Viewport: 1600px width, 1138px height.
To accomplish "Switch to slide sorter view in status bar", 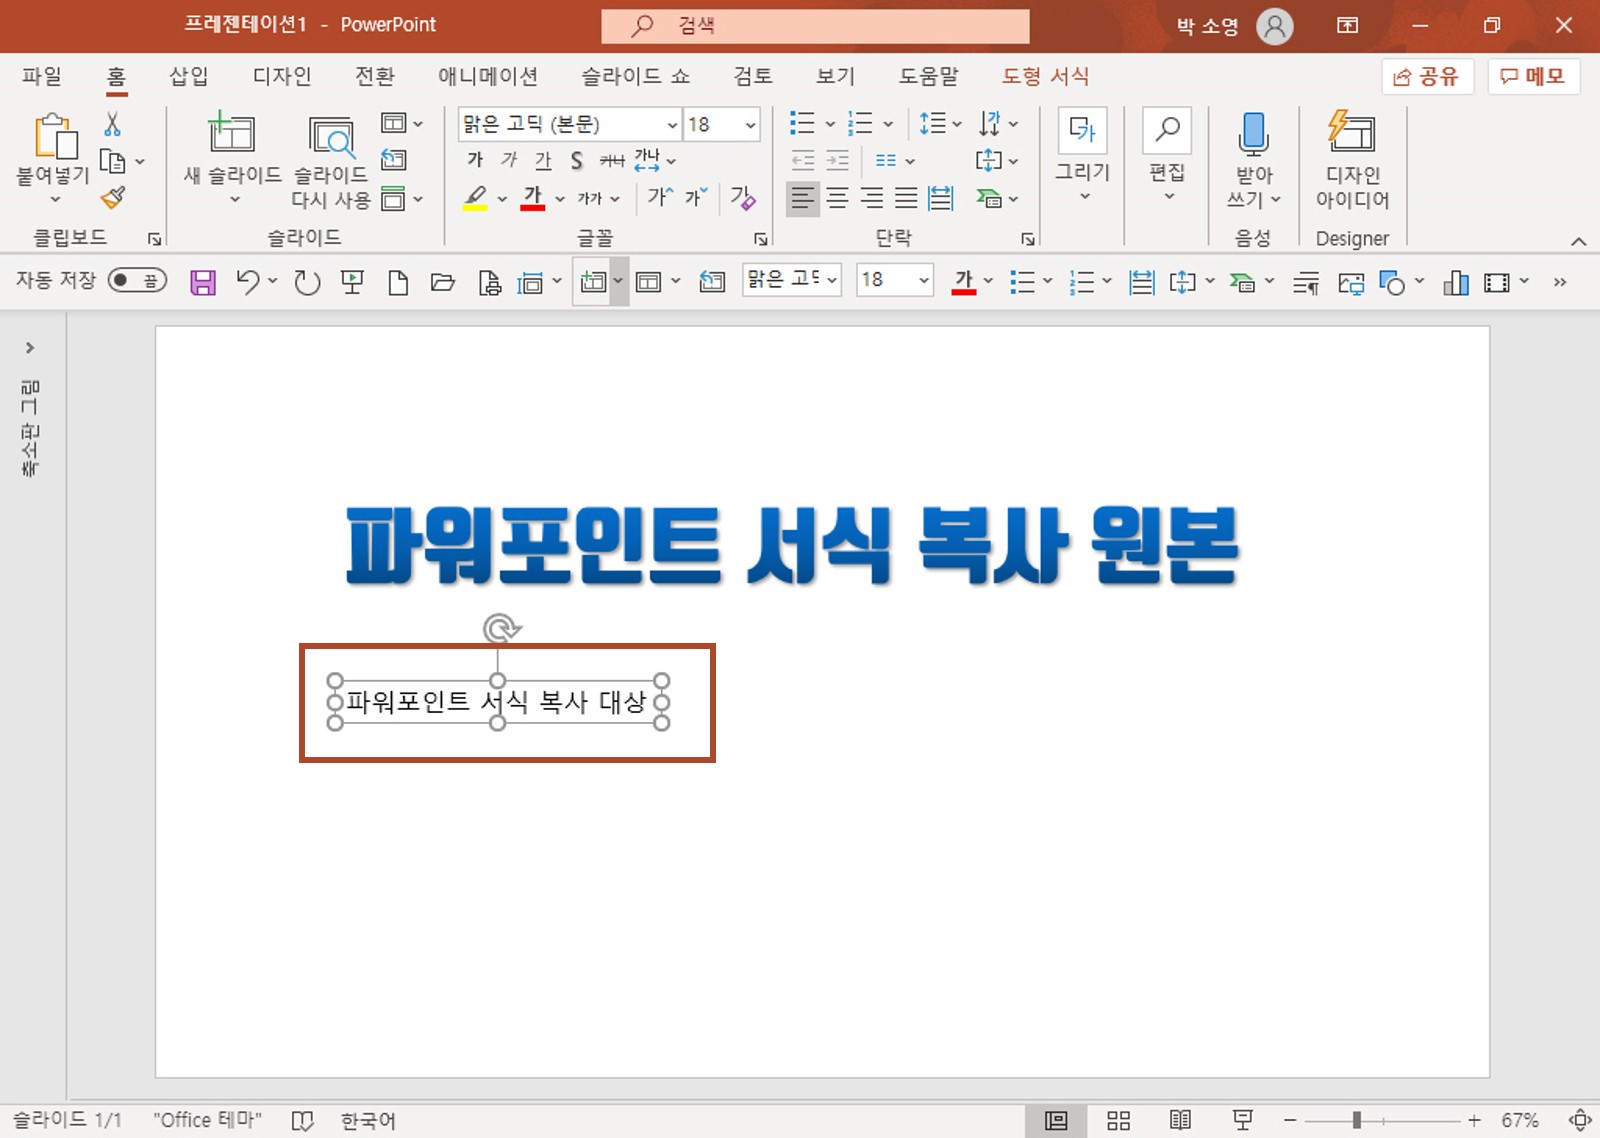I will [x=1119, y=1120].
